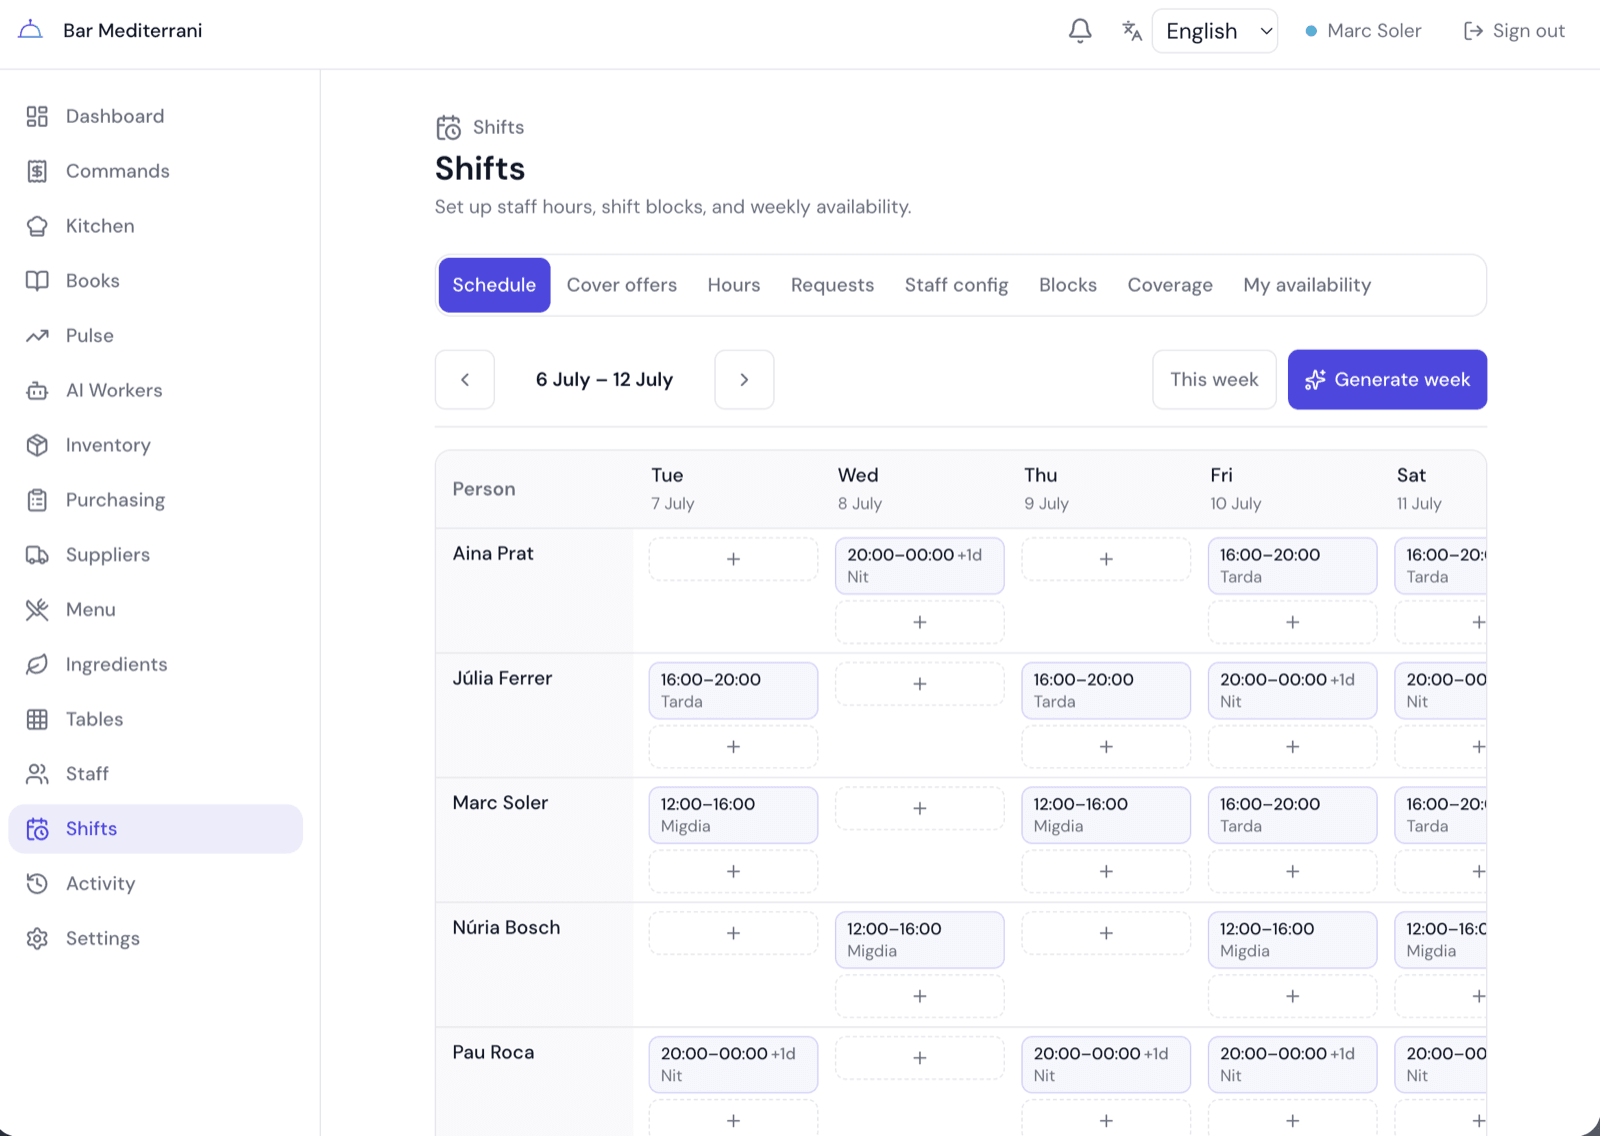
Task: Open Júlia Ferrer's Tuesday 16:00–20:00 Tarda shift
Action: point(733,690)
